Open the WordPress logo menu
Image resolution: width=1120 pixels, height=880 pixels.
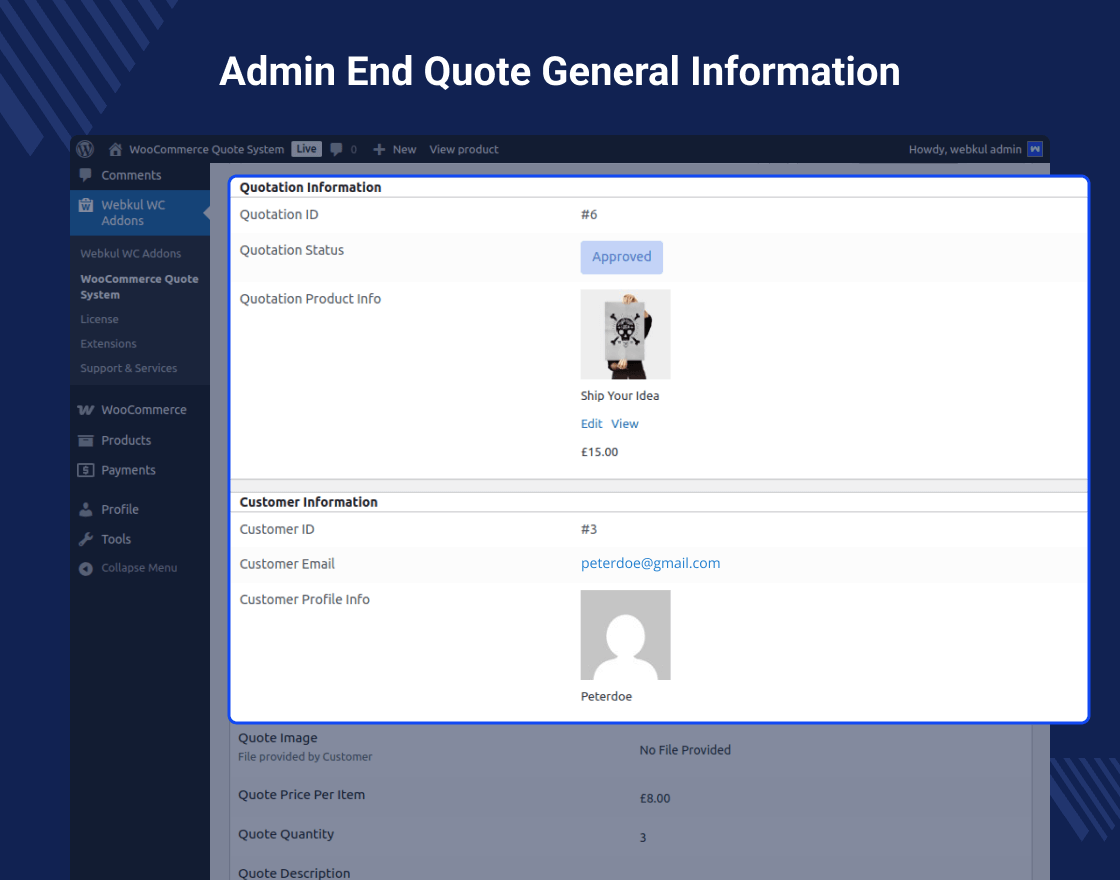pos(85,149)
